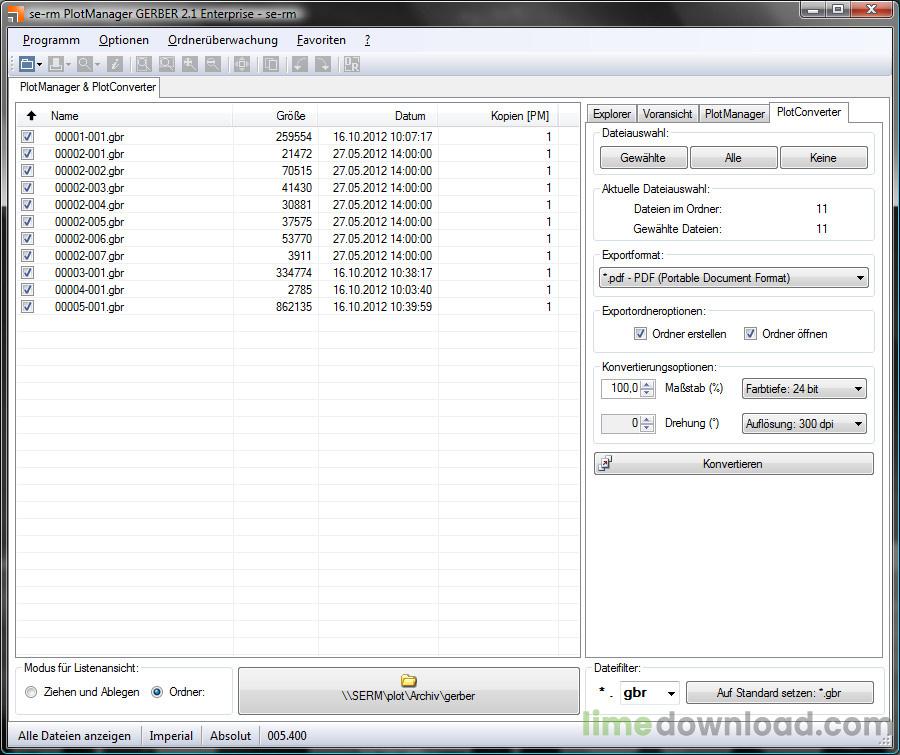The width and height of the screenshot is (900, 755).
Task: Uncheck the 00001-001.gbr checkbox
Action: coord(27,137)
